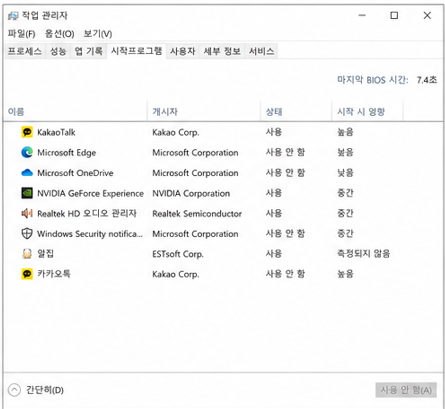Image resolution: width=445 pixels, height=409 pixels.
Task: Select the 시작프로그램 tab
Action: [136, 51]
